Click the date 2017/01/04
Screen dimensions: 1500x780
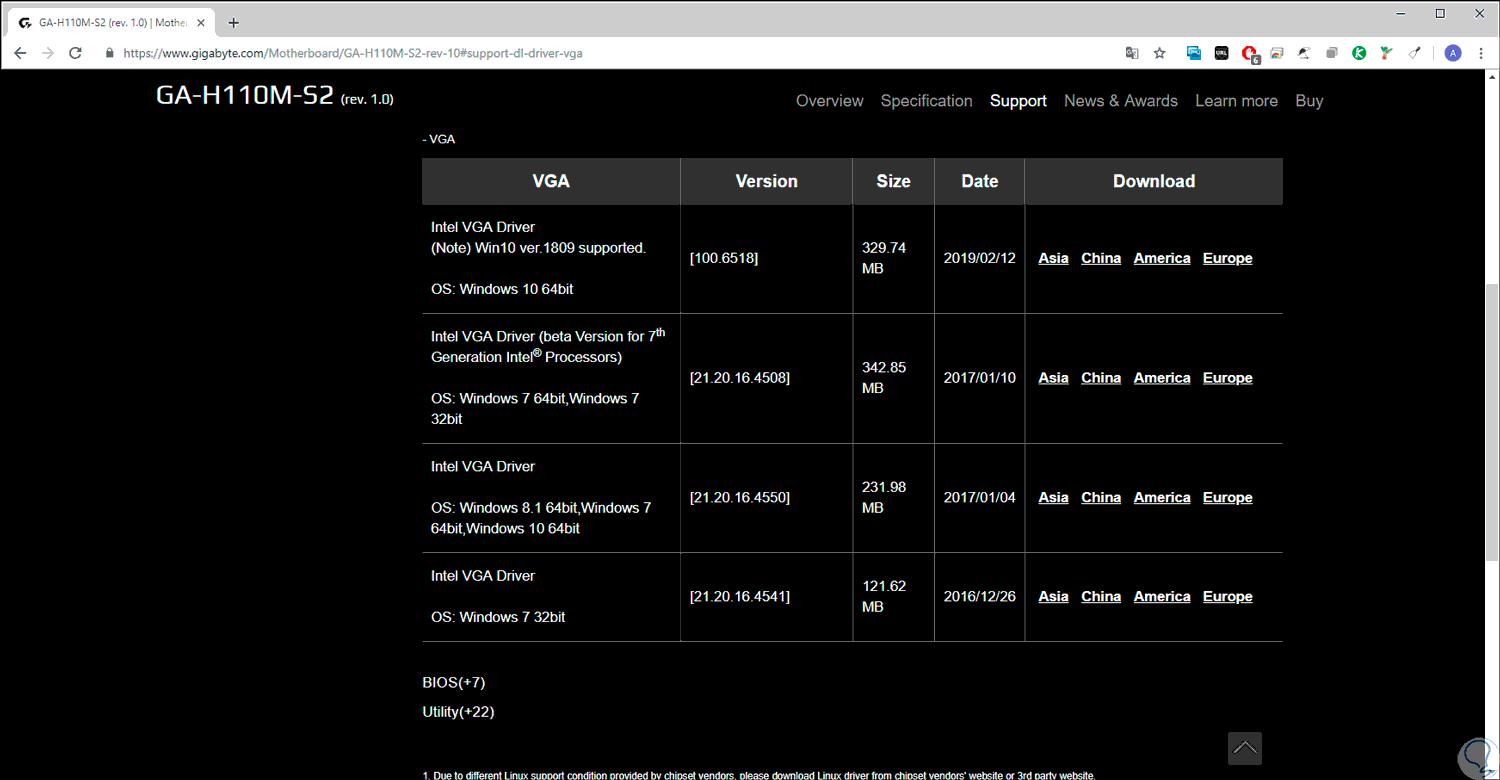click(x=980, y=497)
